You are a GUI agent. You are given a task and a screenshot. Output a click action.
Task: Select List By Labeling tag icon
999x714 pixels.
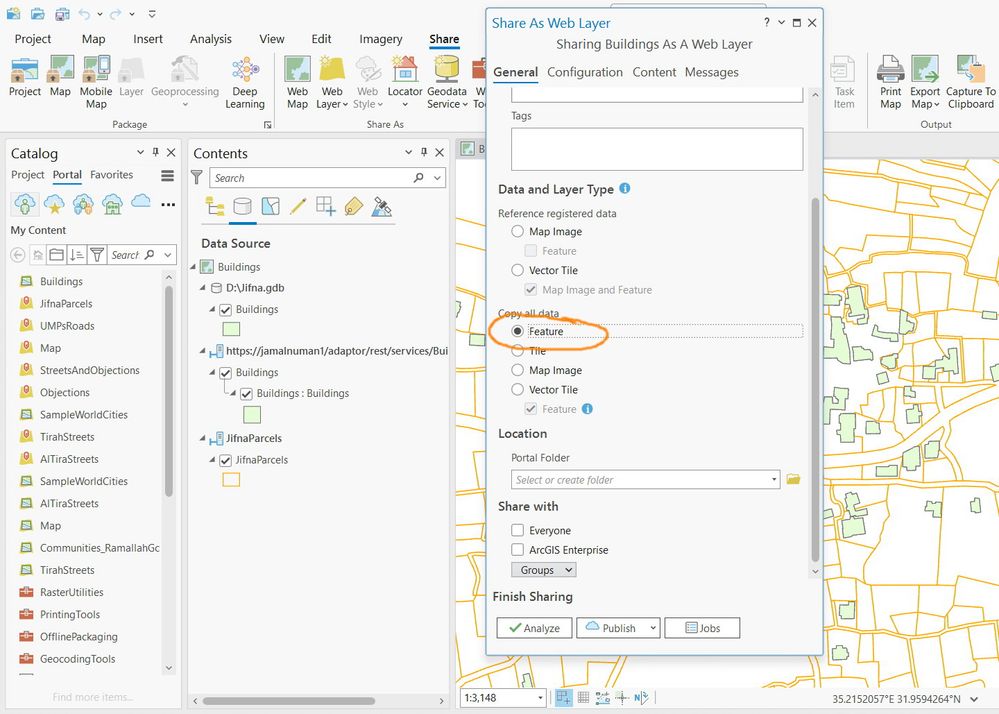click(x=354, y=206)
